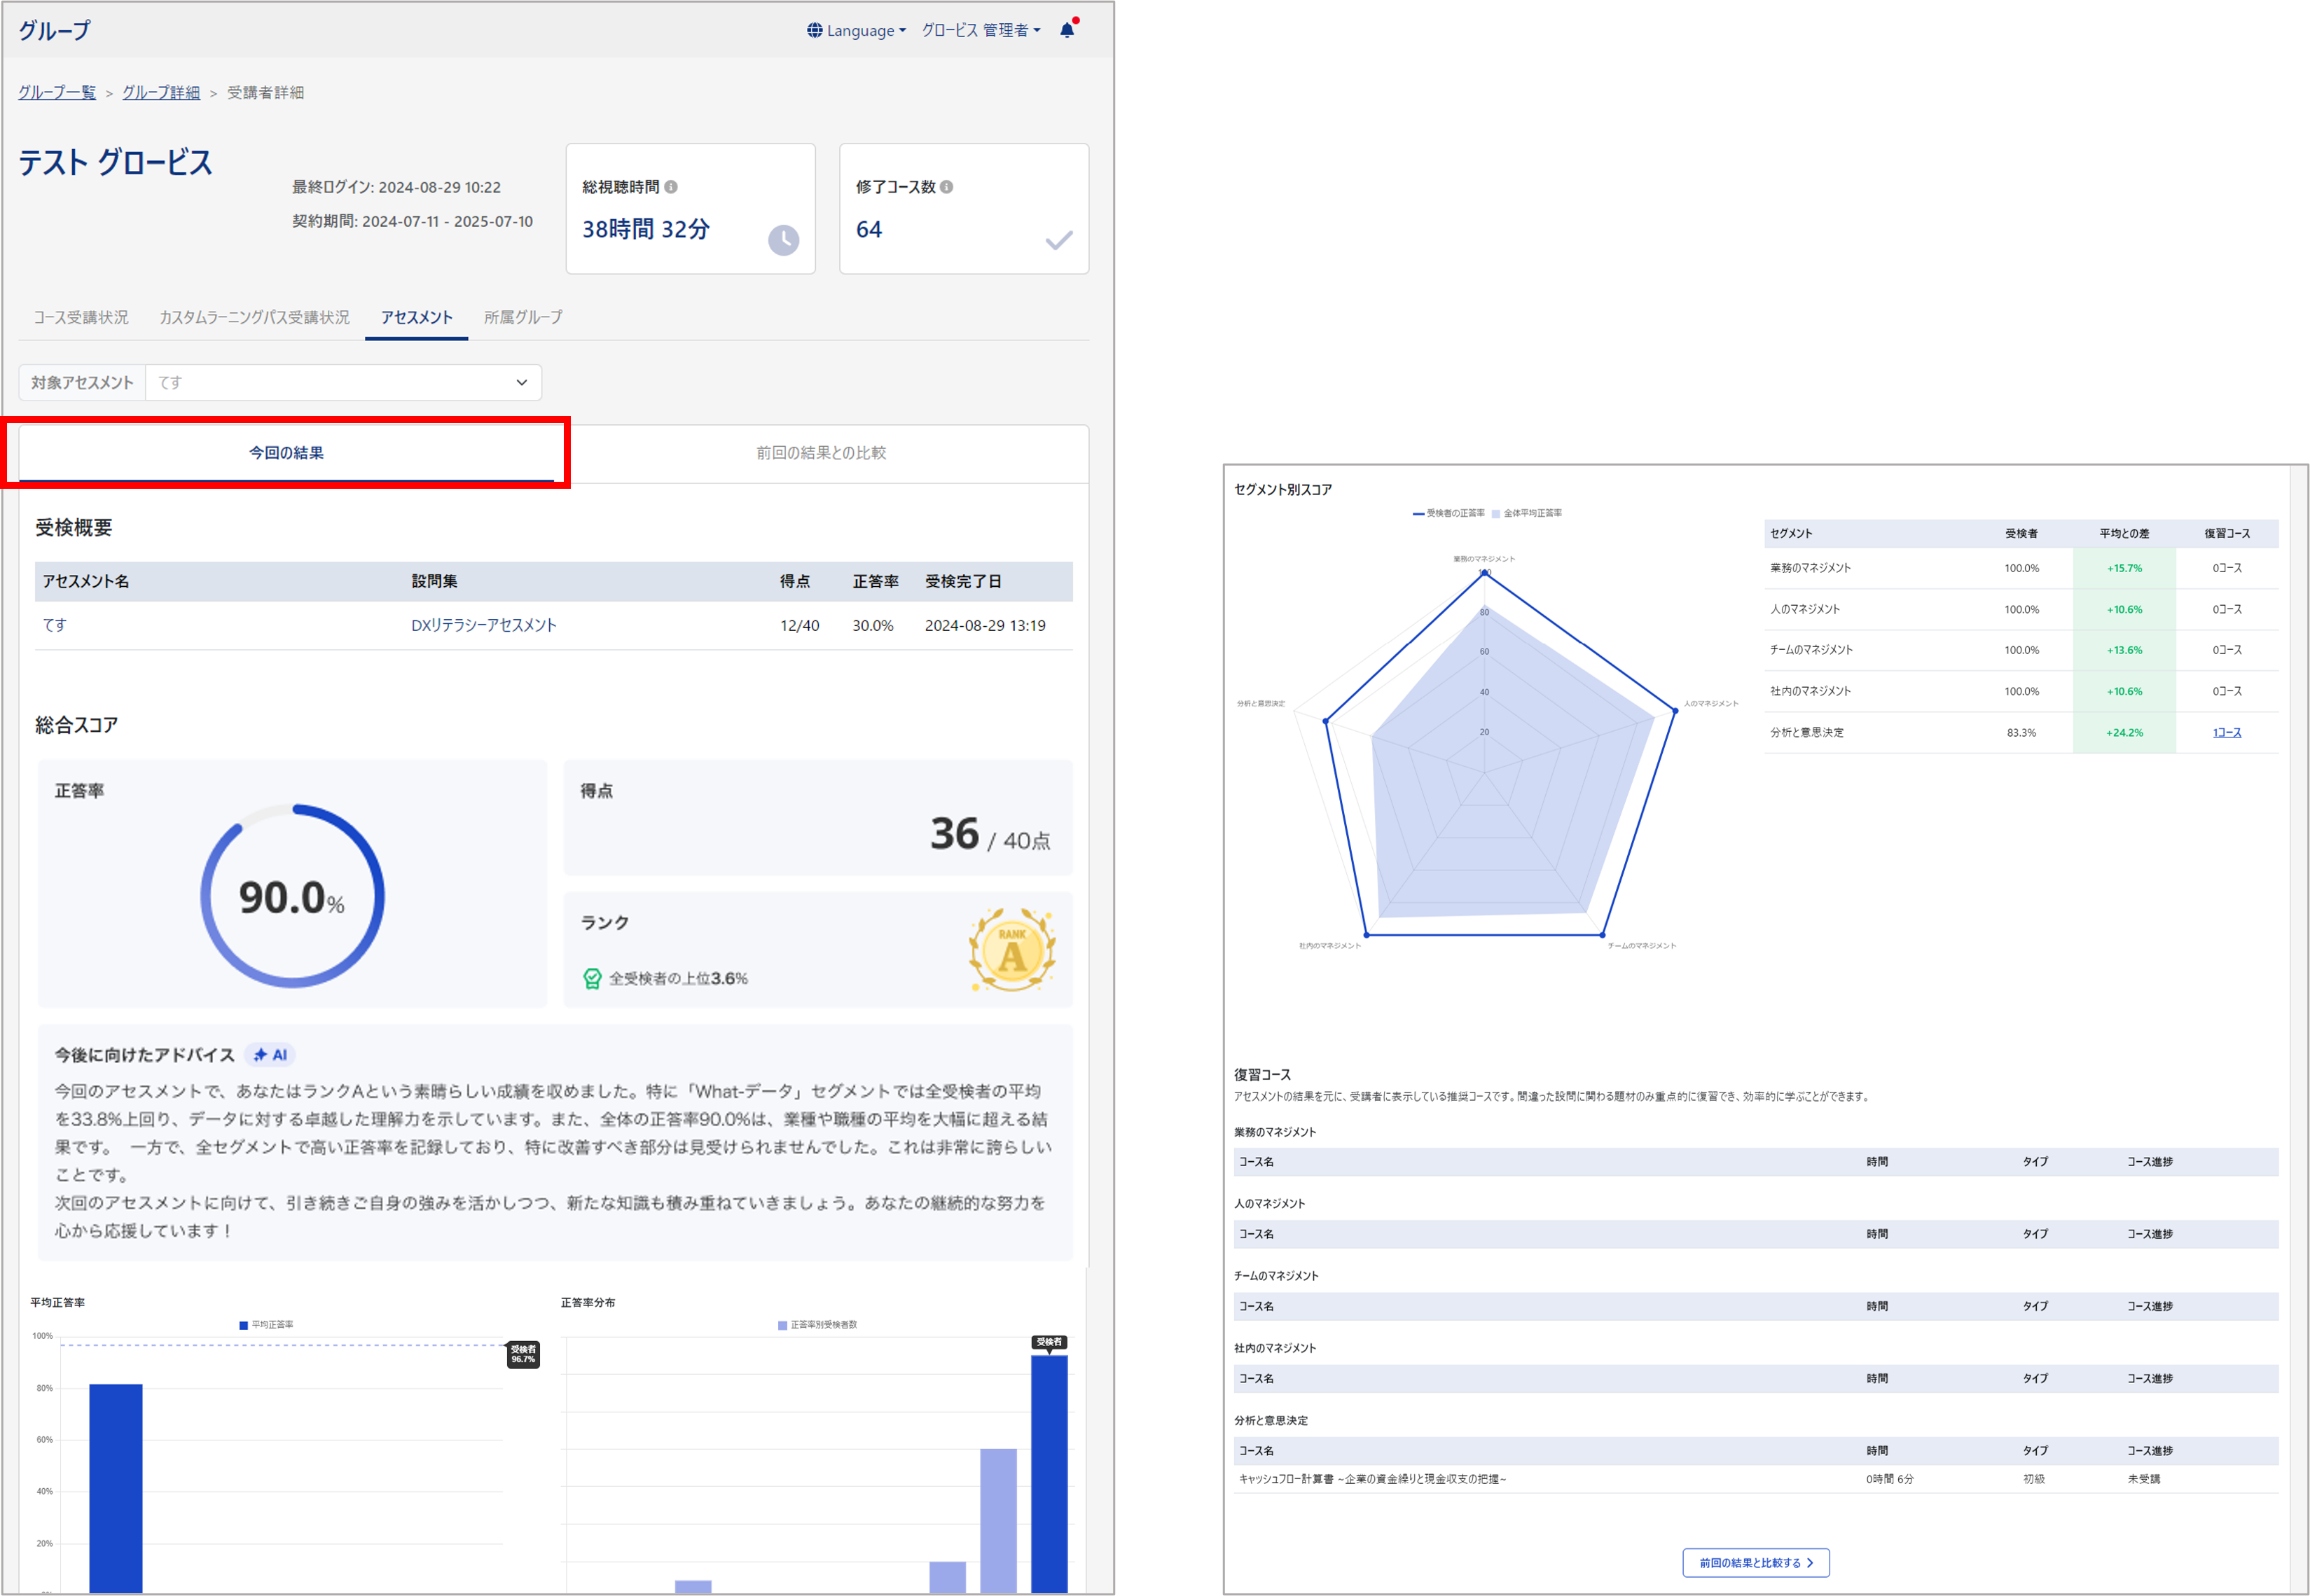
Task: Click the AI sparkle badge
Action: (270, 1055)
